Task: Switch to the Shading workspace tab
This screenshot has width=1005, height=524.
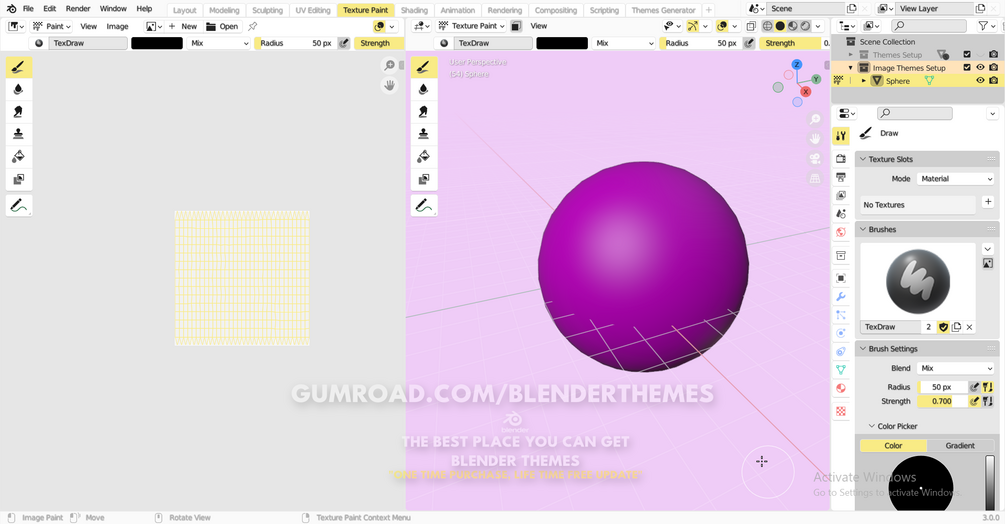Action: (x=414, y=10)
